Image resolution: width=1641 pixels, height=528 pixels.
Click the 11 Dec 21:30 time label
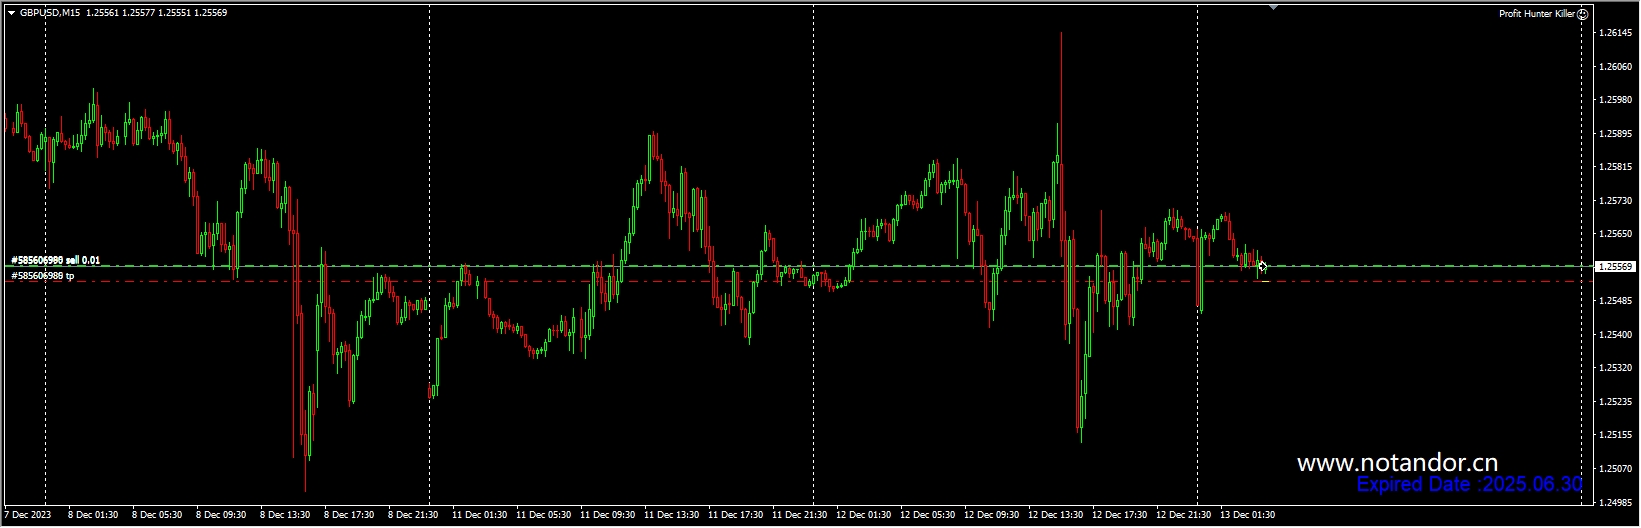799,516
